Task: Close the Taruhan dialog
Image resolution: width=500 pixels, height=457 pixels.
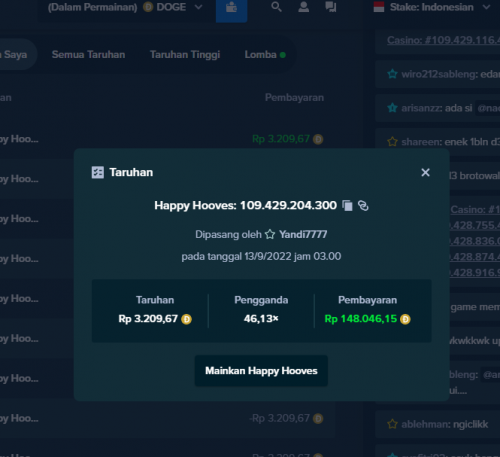Action: point(425,172)
